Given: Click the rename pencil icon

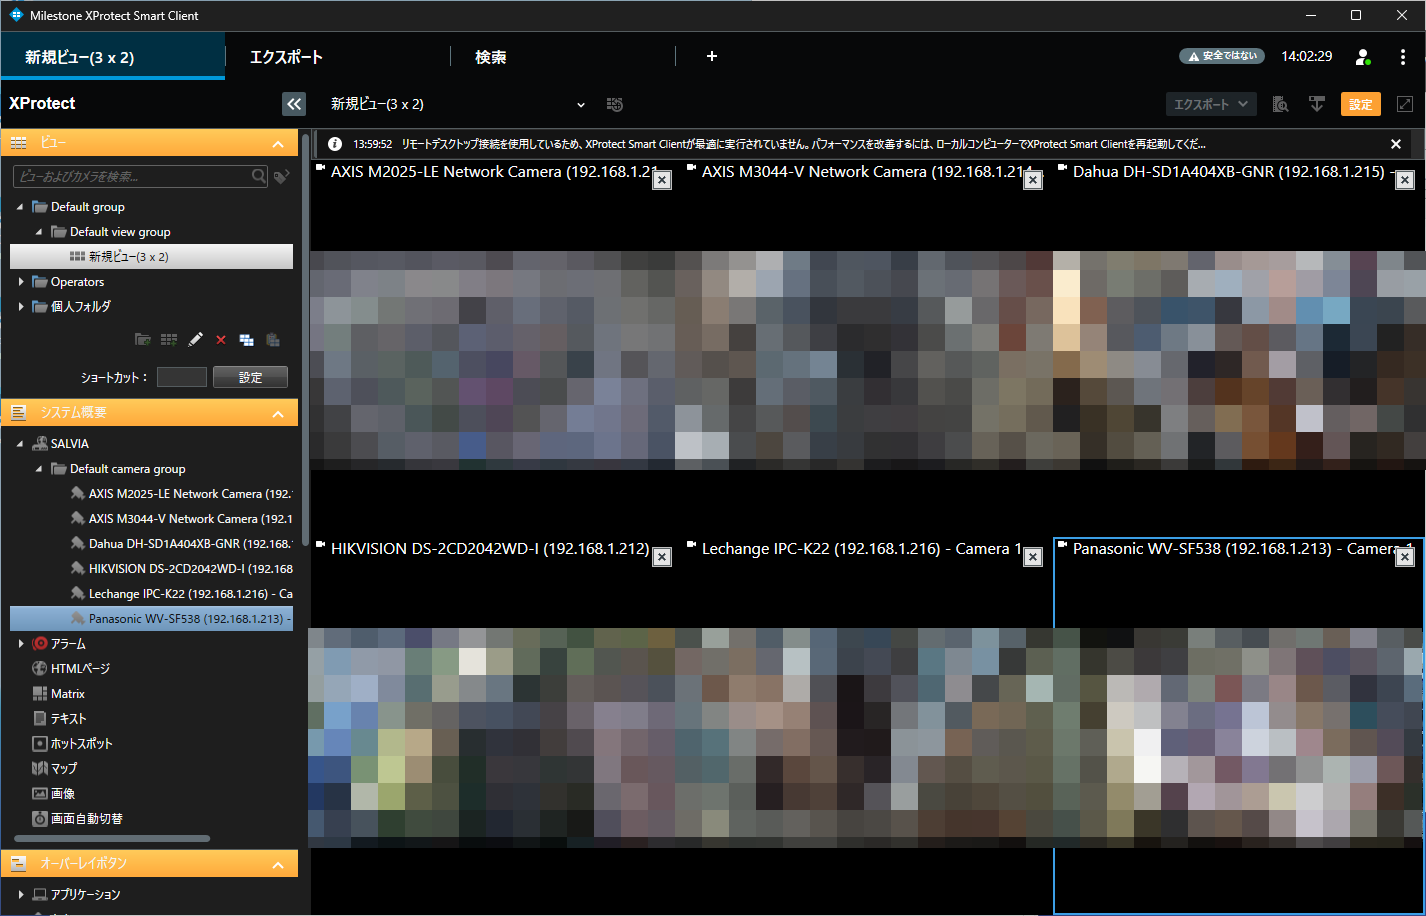Looking at the screenshot, I should click(196, 340).
